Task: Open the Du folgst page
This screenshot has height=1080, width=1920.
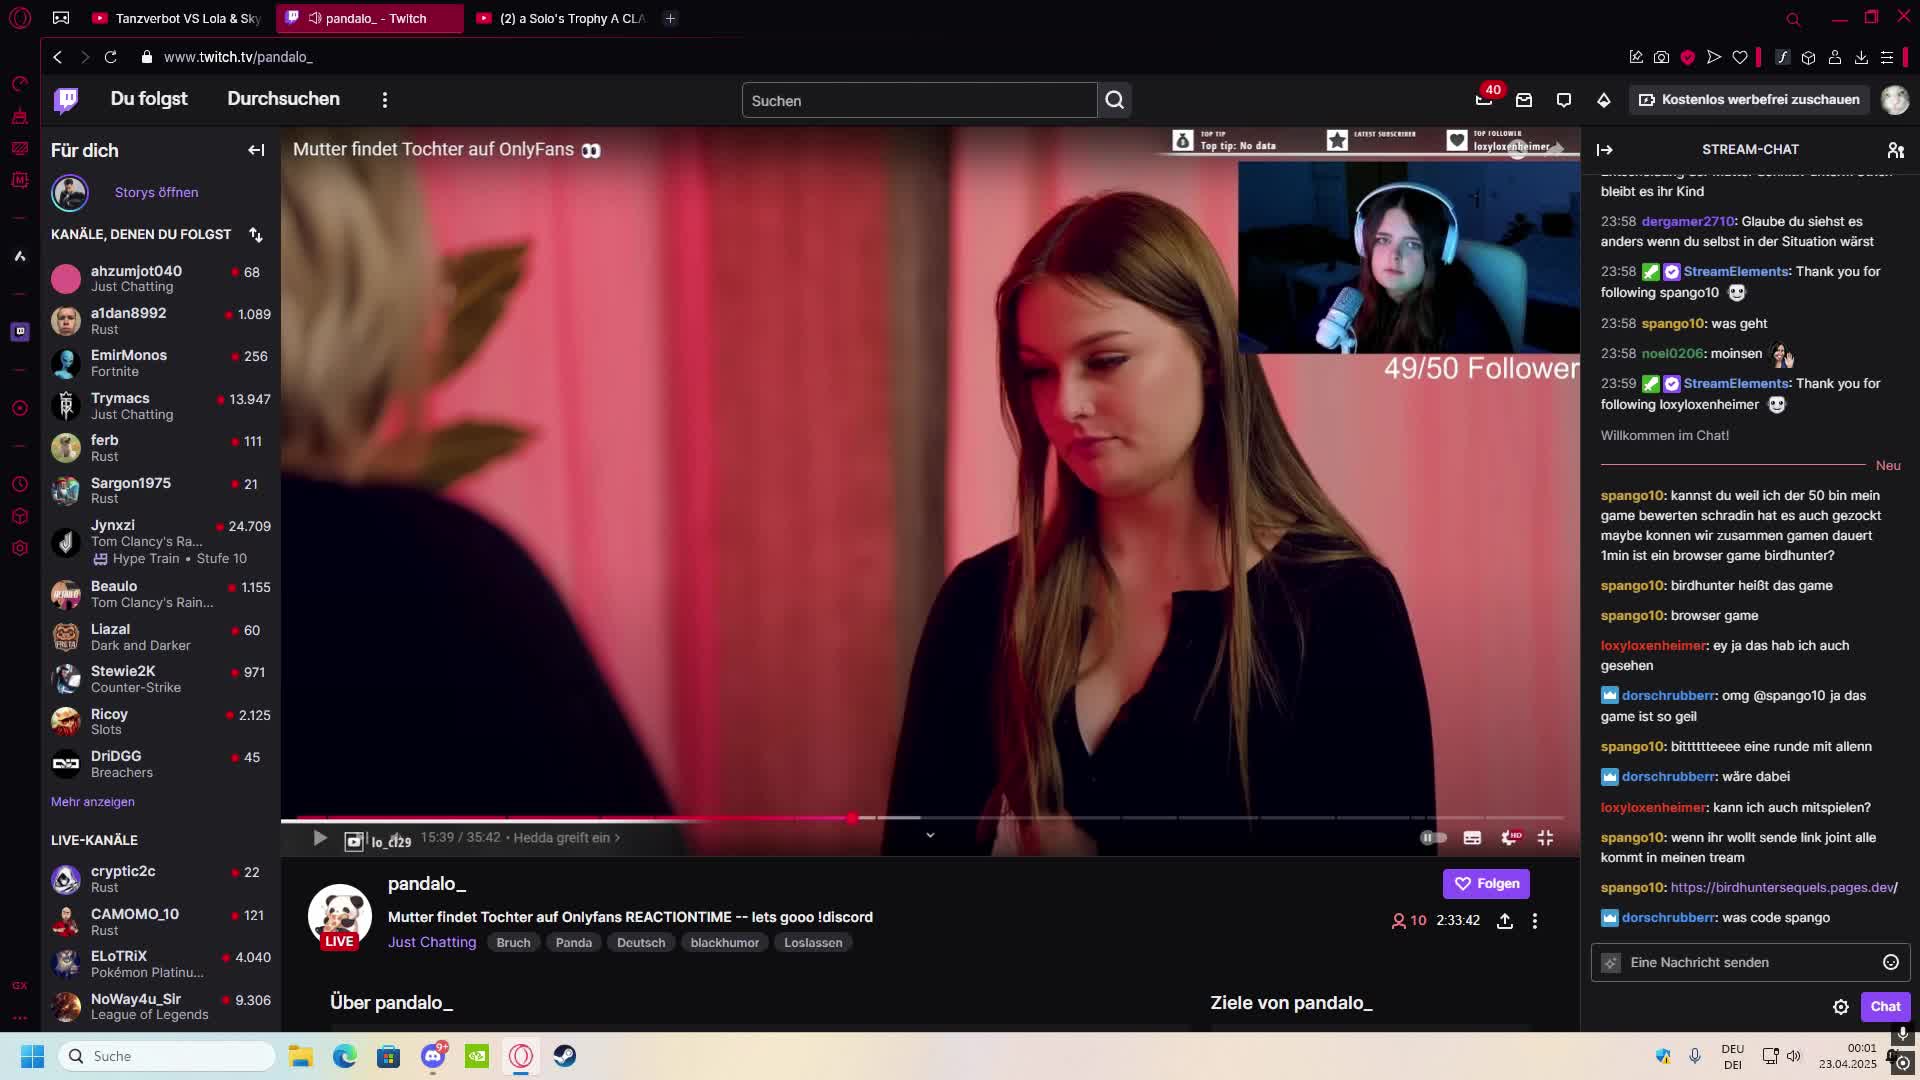Action: 149,99
